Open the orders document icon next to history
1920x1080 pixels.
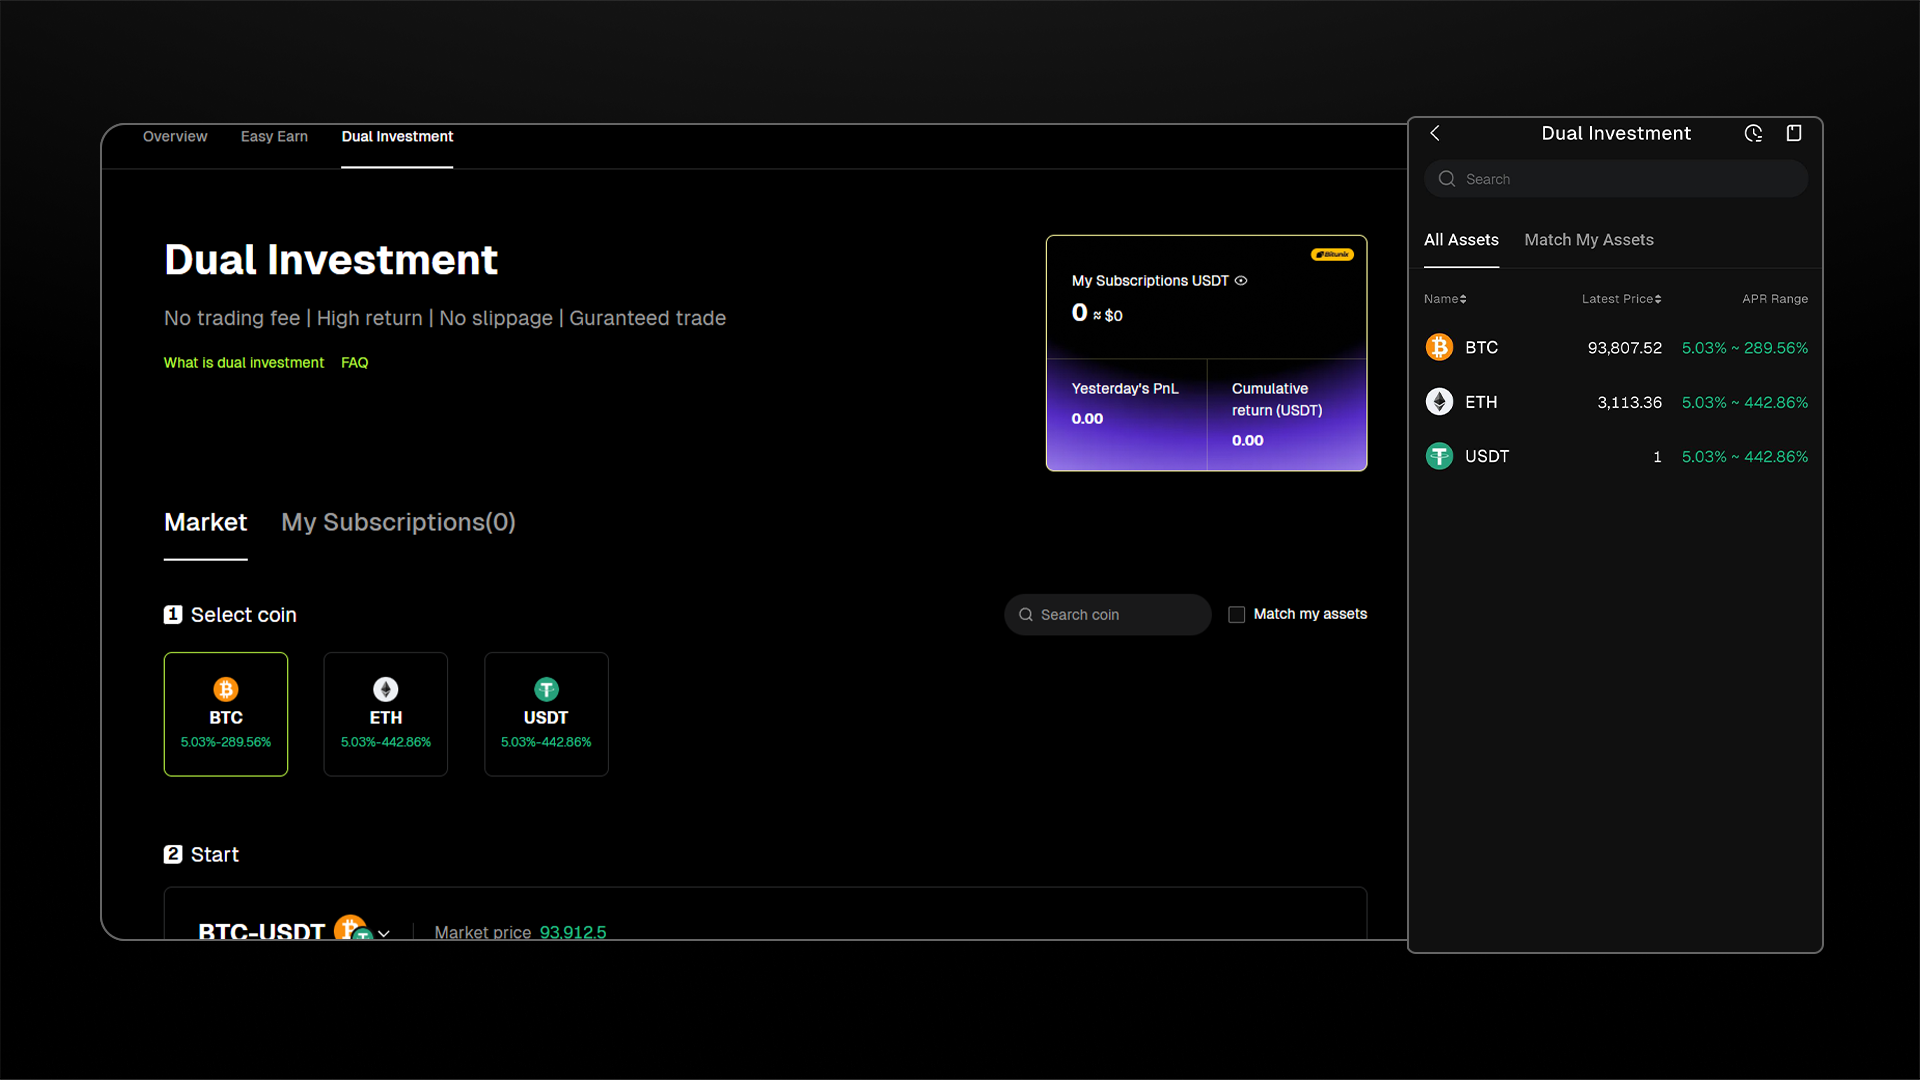pos(1793,132)
